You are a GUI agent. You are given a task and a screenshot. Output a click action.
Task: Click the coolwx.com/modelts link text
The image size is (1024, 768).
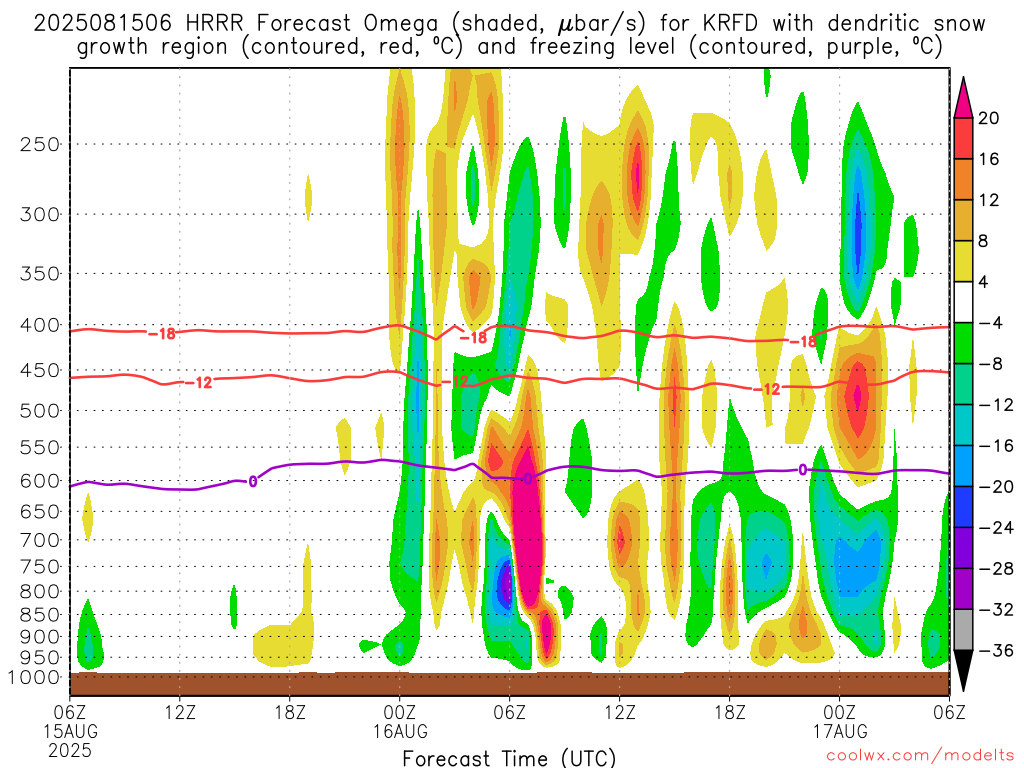point(920,756)
